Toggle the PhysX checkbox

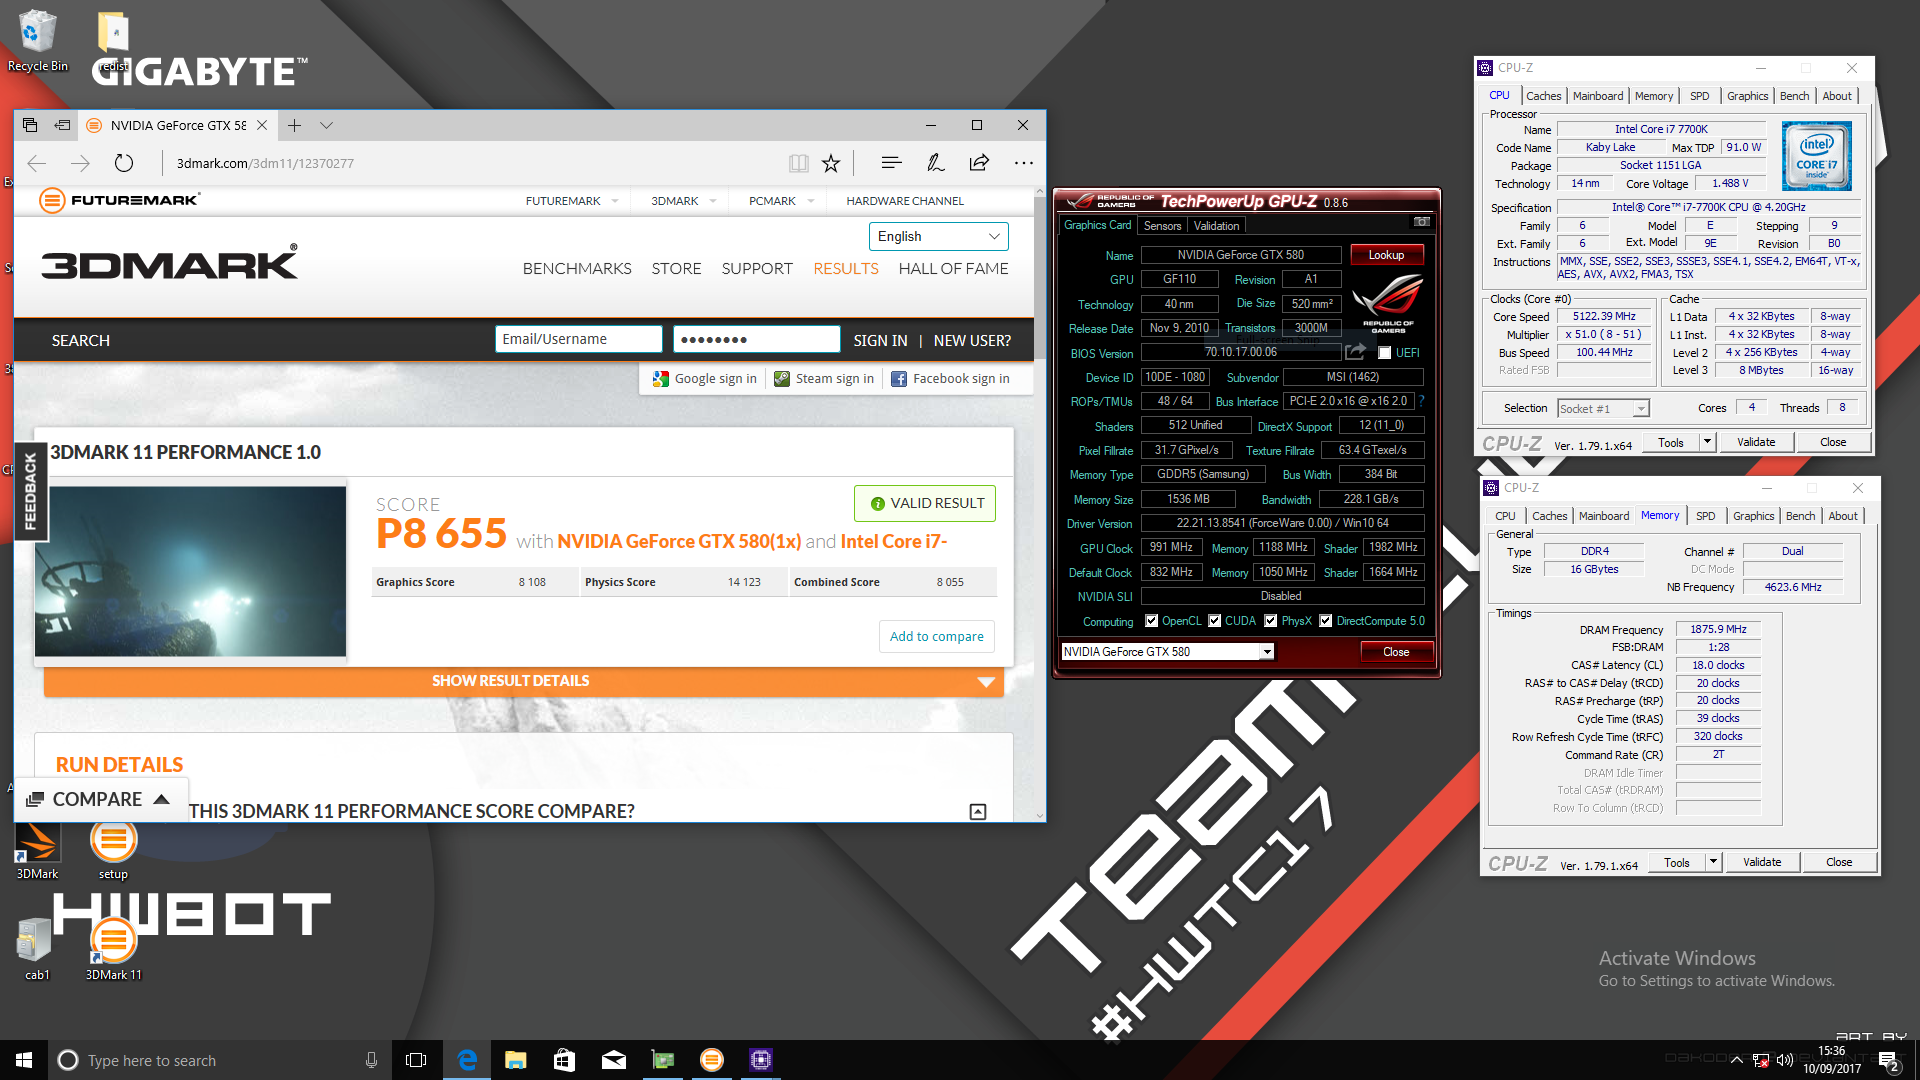pos(1271,621)
